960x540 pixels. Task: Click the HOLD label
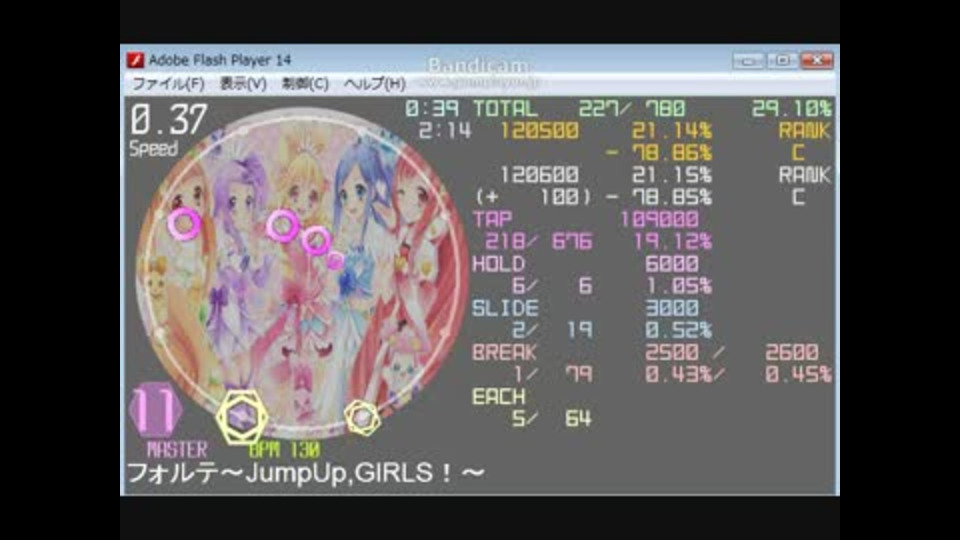point(499,264)
